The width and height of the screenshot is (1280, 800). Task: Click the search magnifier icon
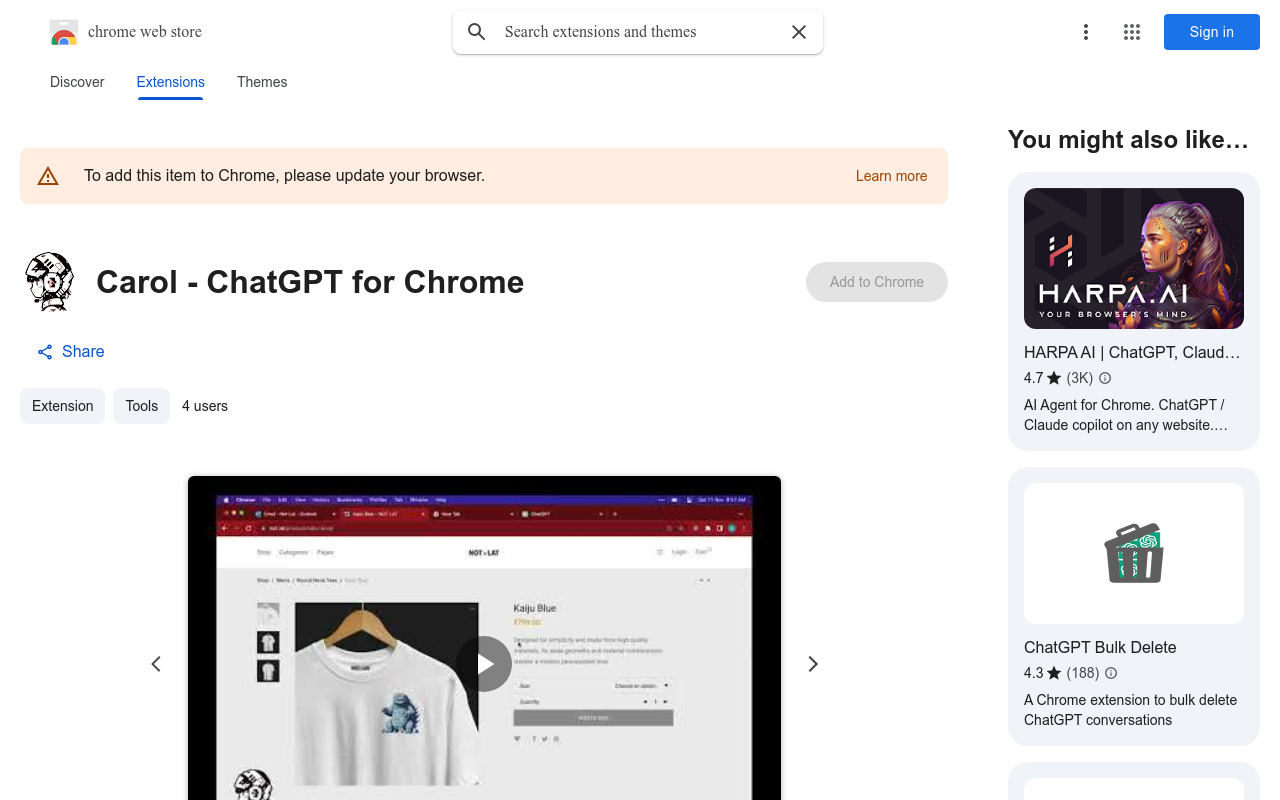click(x=477, y=32)
